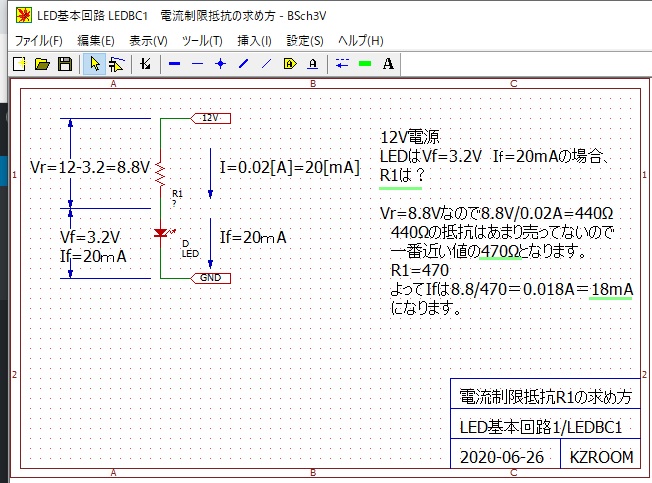Save the schematic with the floppy icon

pyautogui.click(x=64, y=64)
